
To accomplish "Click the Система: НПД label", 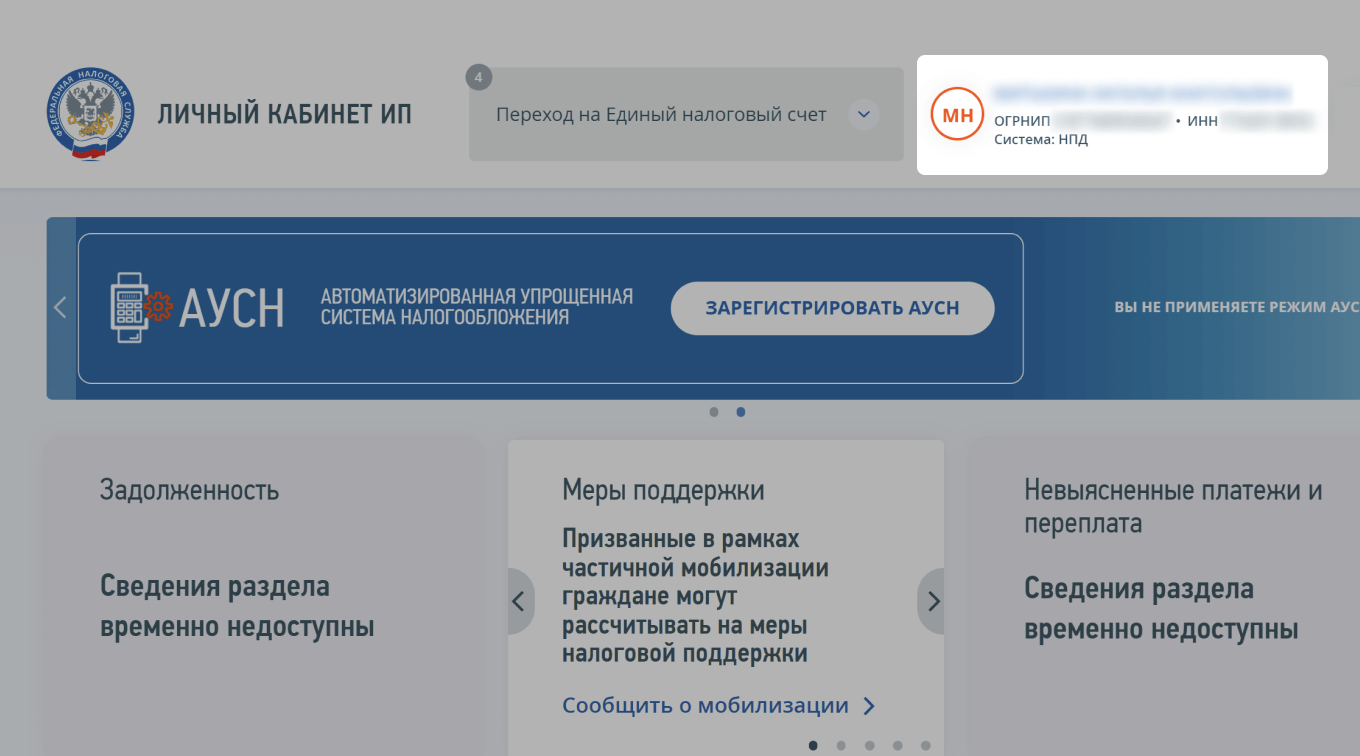I will [x=1042, y=139].
